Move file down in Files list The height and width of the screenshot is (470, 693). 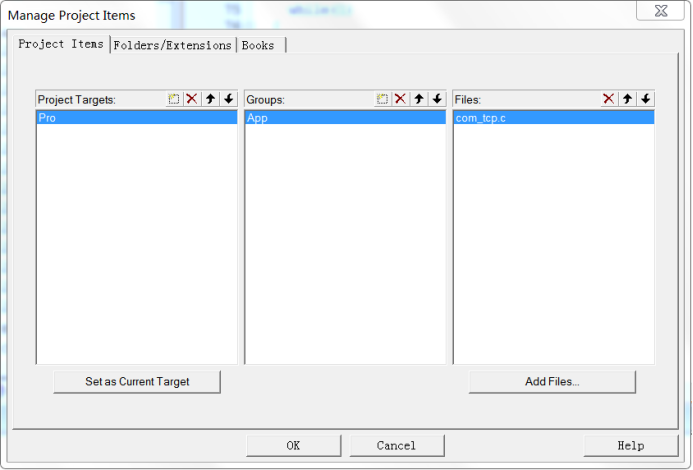646,99
